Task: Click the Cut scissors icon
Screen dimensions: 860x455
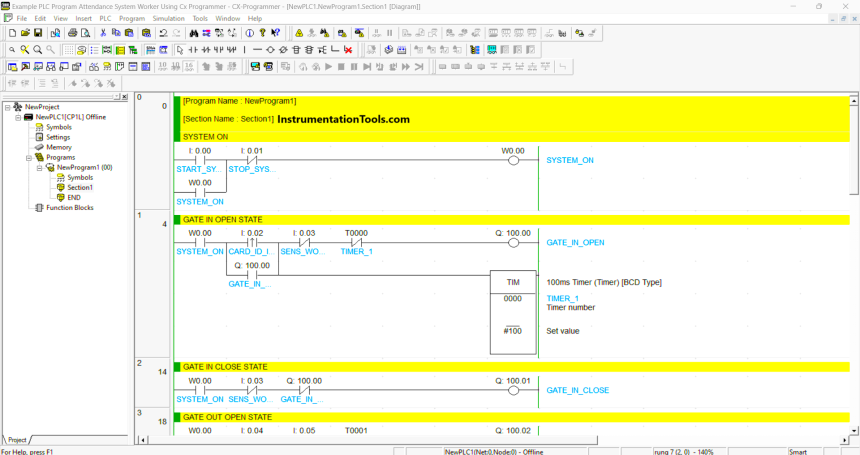Action: coord(103,33)
